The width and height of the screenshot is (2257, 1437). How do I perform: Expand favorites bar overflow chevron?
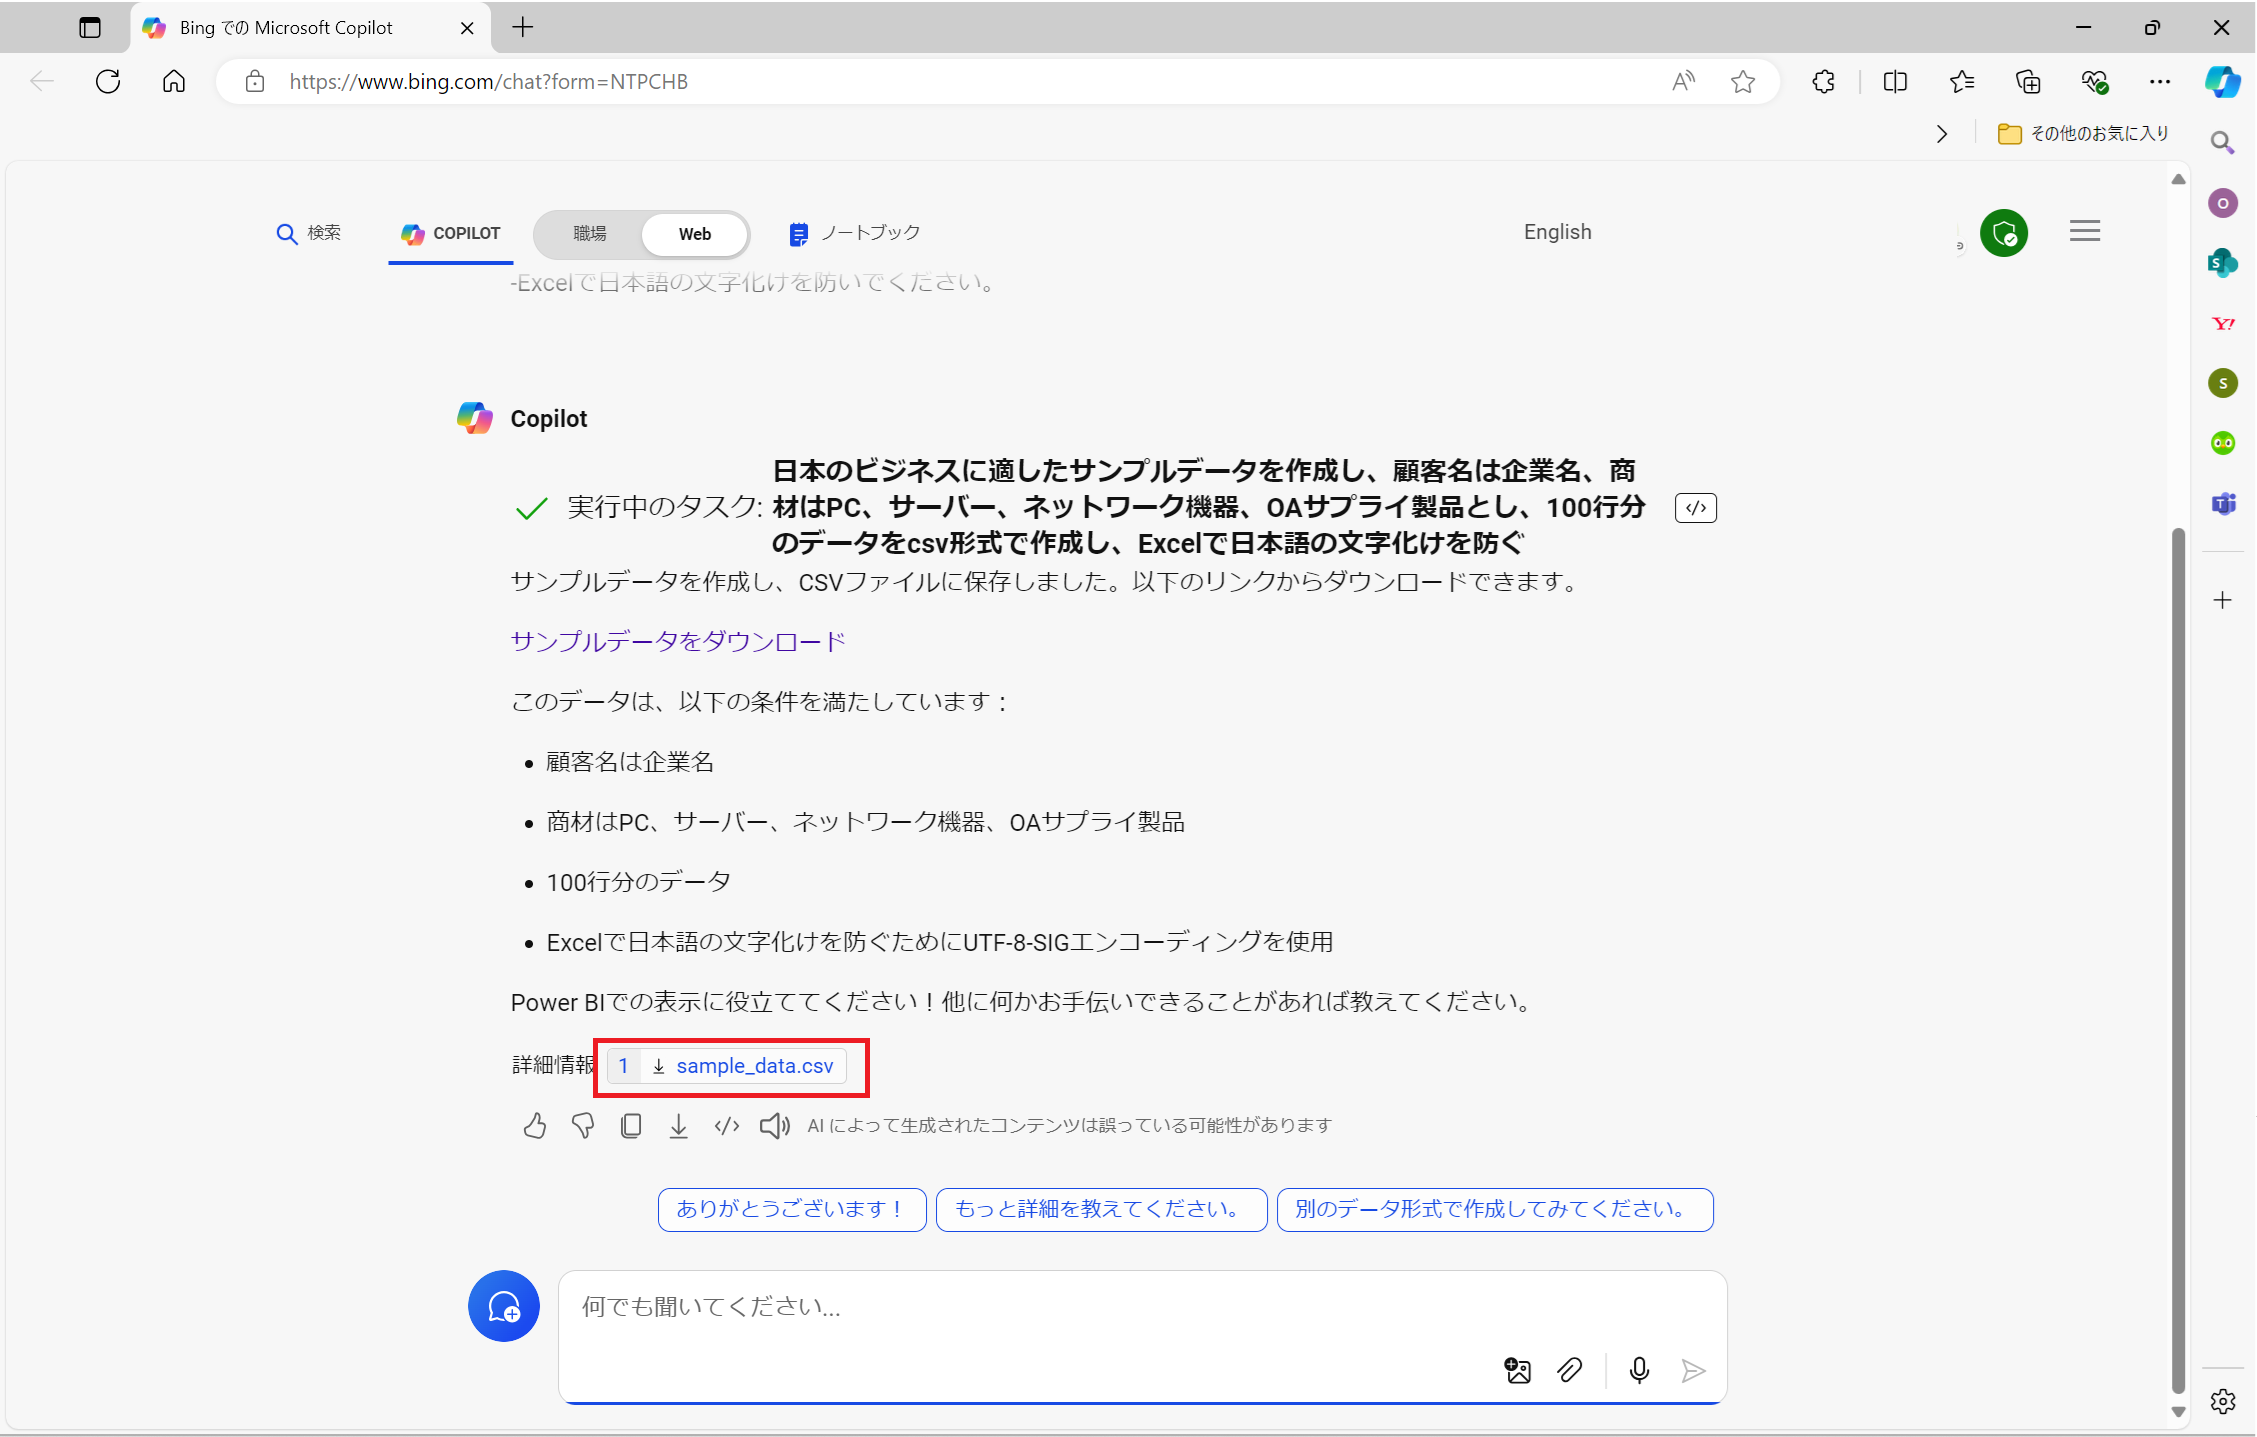1942,134
